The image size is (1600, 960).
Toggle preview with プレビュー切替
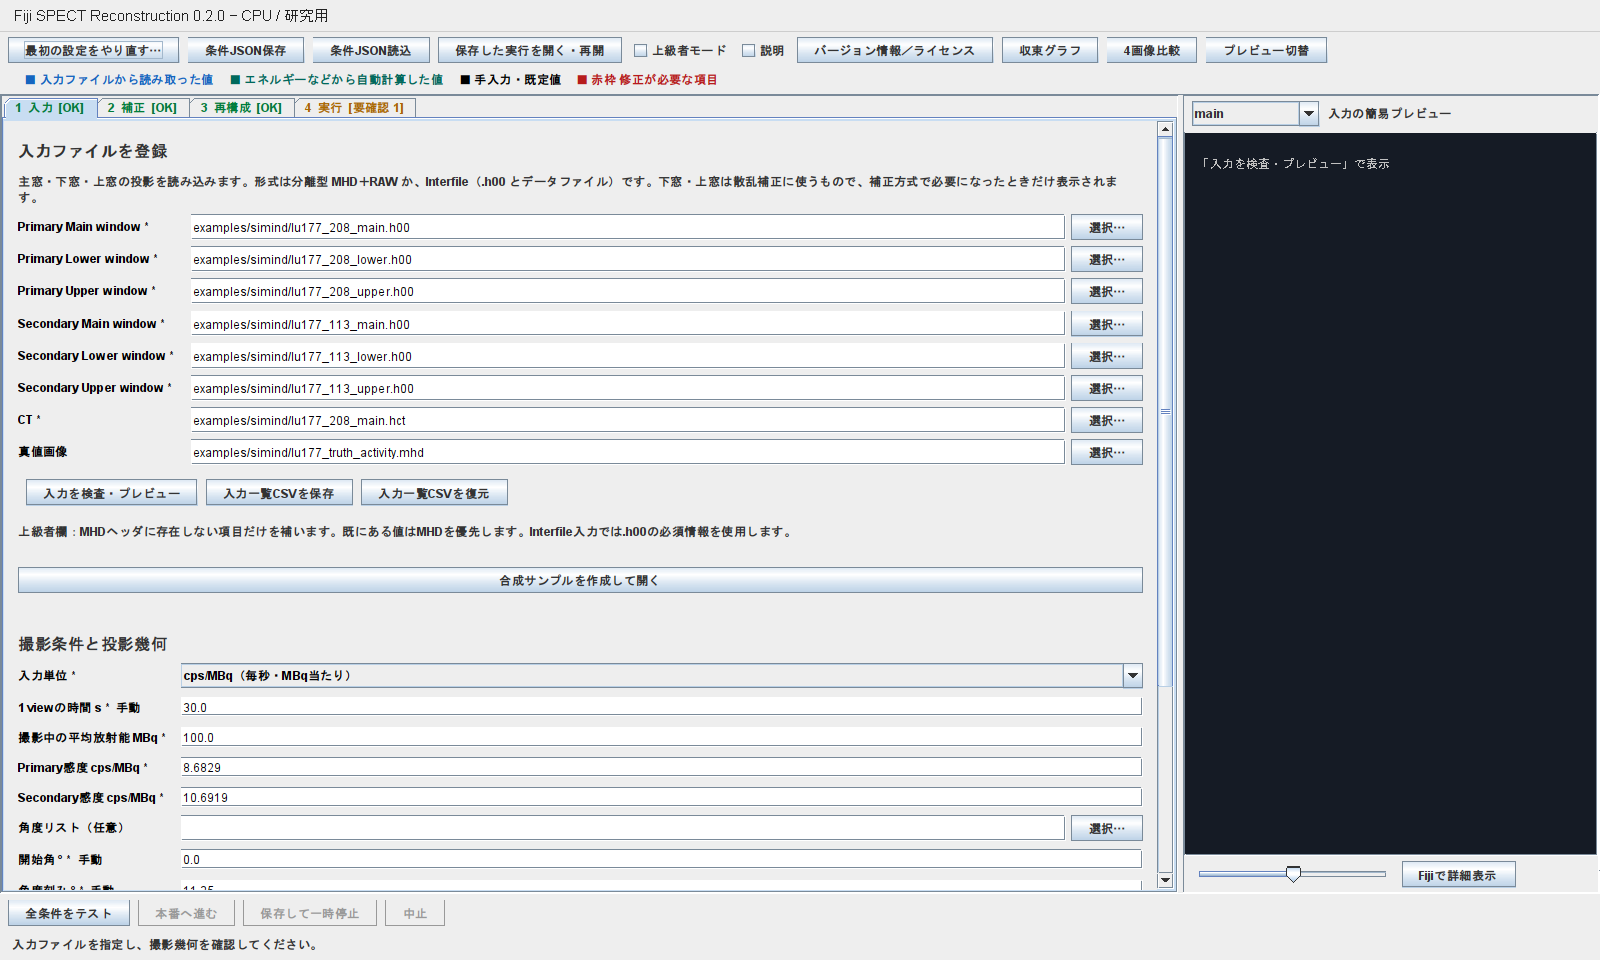[1266, 50]
